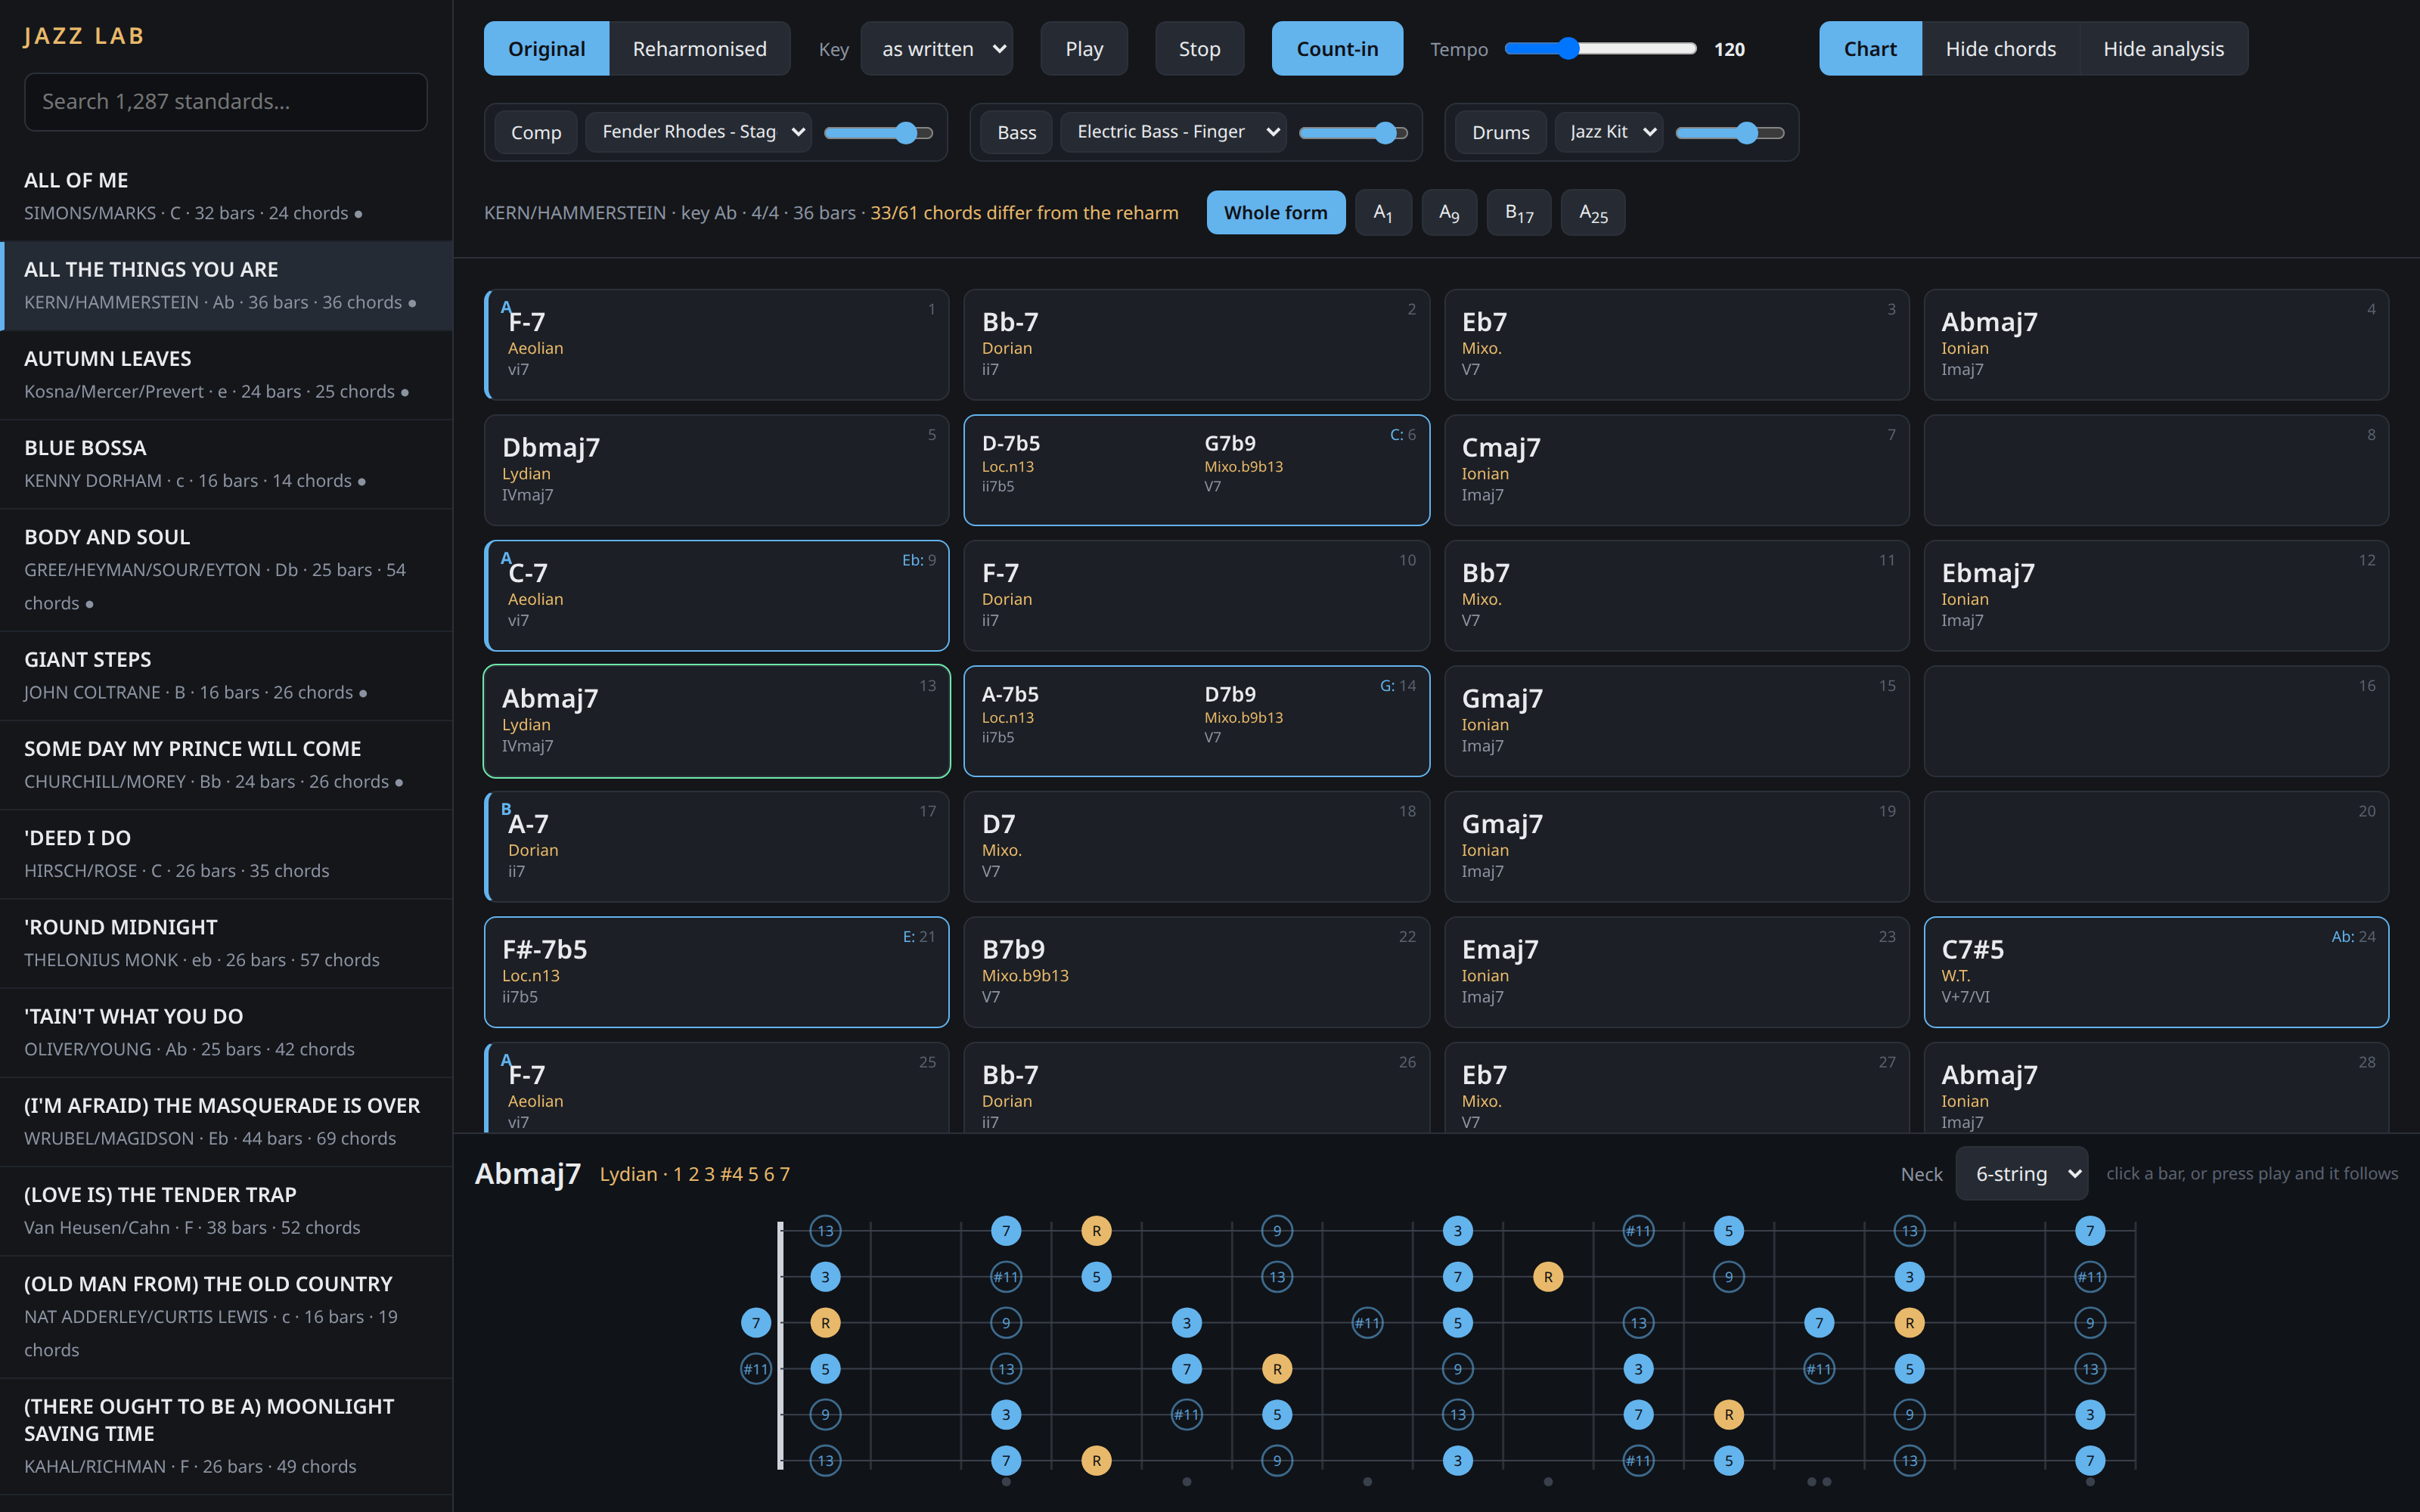Jump to section A1 tab
2420x1512 pixels.
[x=1383, y=212]
